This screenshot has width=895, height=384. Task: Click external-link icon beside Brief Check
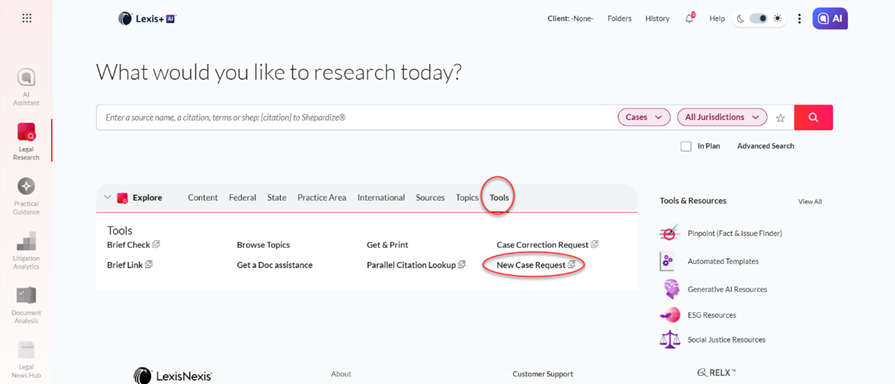point(156,244)
